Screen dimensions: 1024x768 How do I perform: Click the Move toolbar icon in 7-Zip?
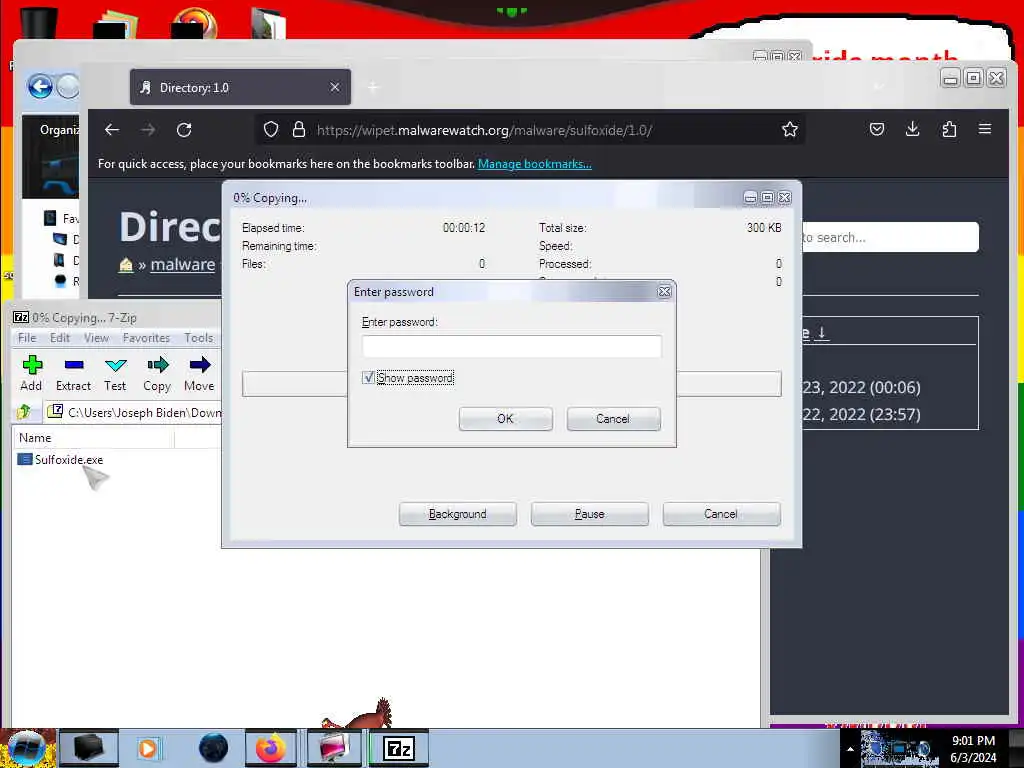point(199,373)
